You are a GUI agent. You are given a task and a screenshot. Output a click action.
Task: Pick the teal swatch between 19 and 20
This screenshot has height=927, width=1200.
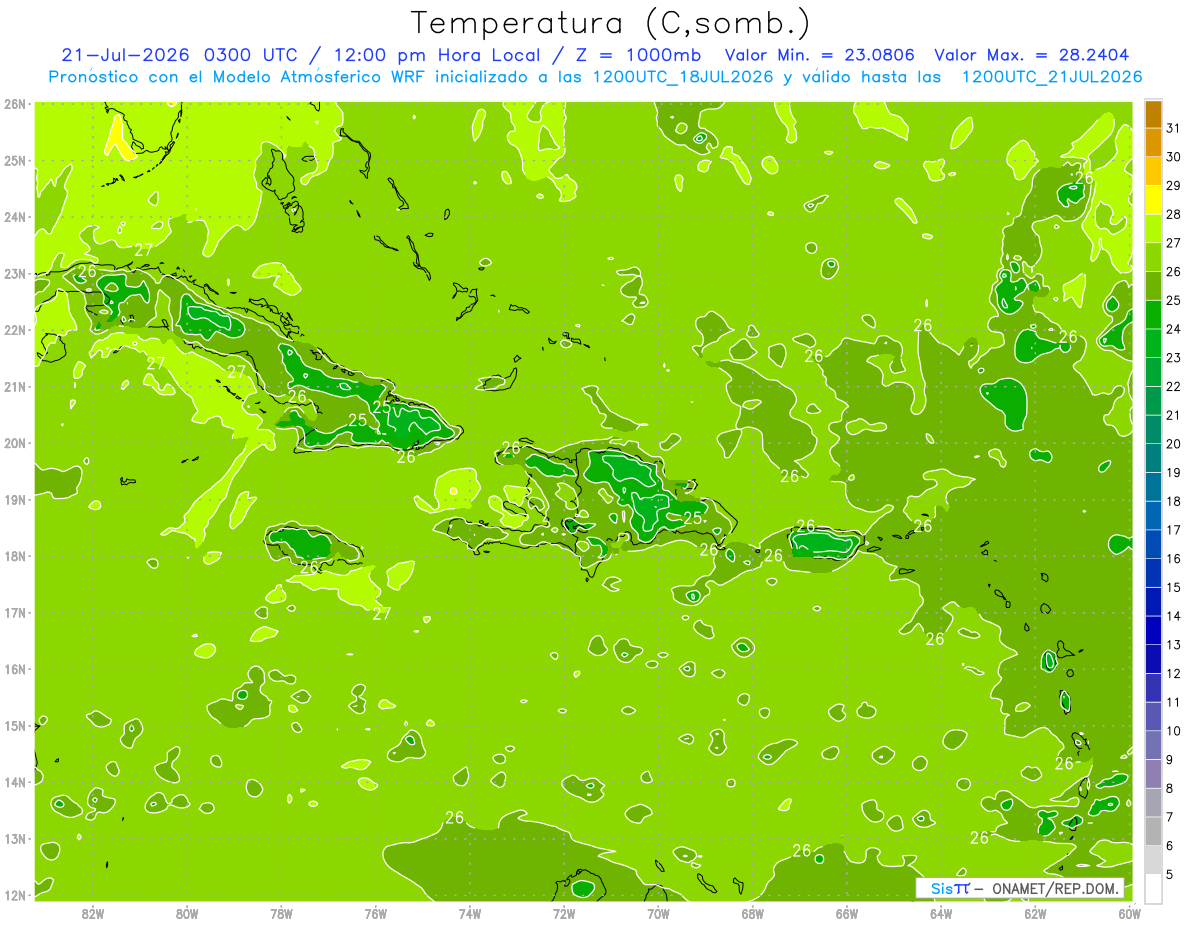pos(1153,458)
